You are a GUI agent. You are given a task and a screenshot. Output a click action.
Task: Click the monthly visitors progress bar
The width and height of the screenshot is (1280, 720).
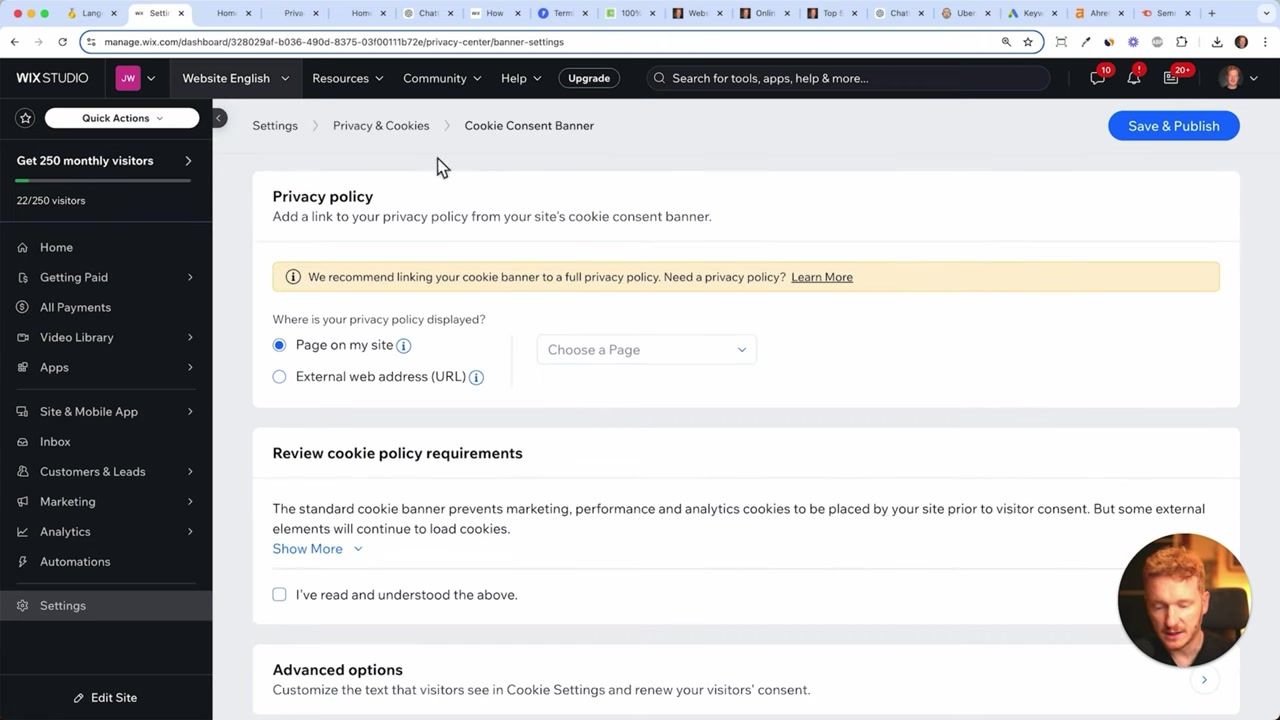[103, 181]
